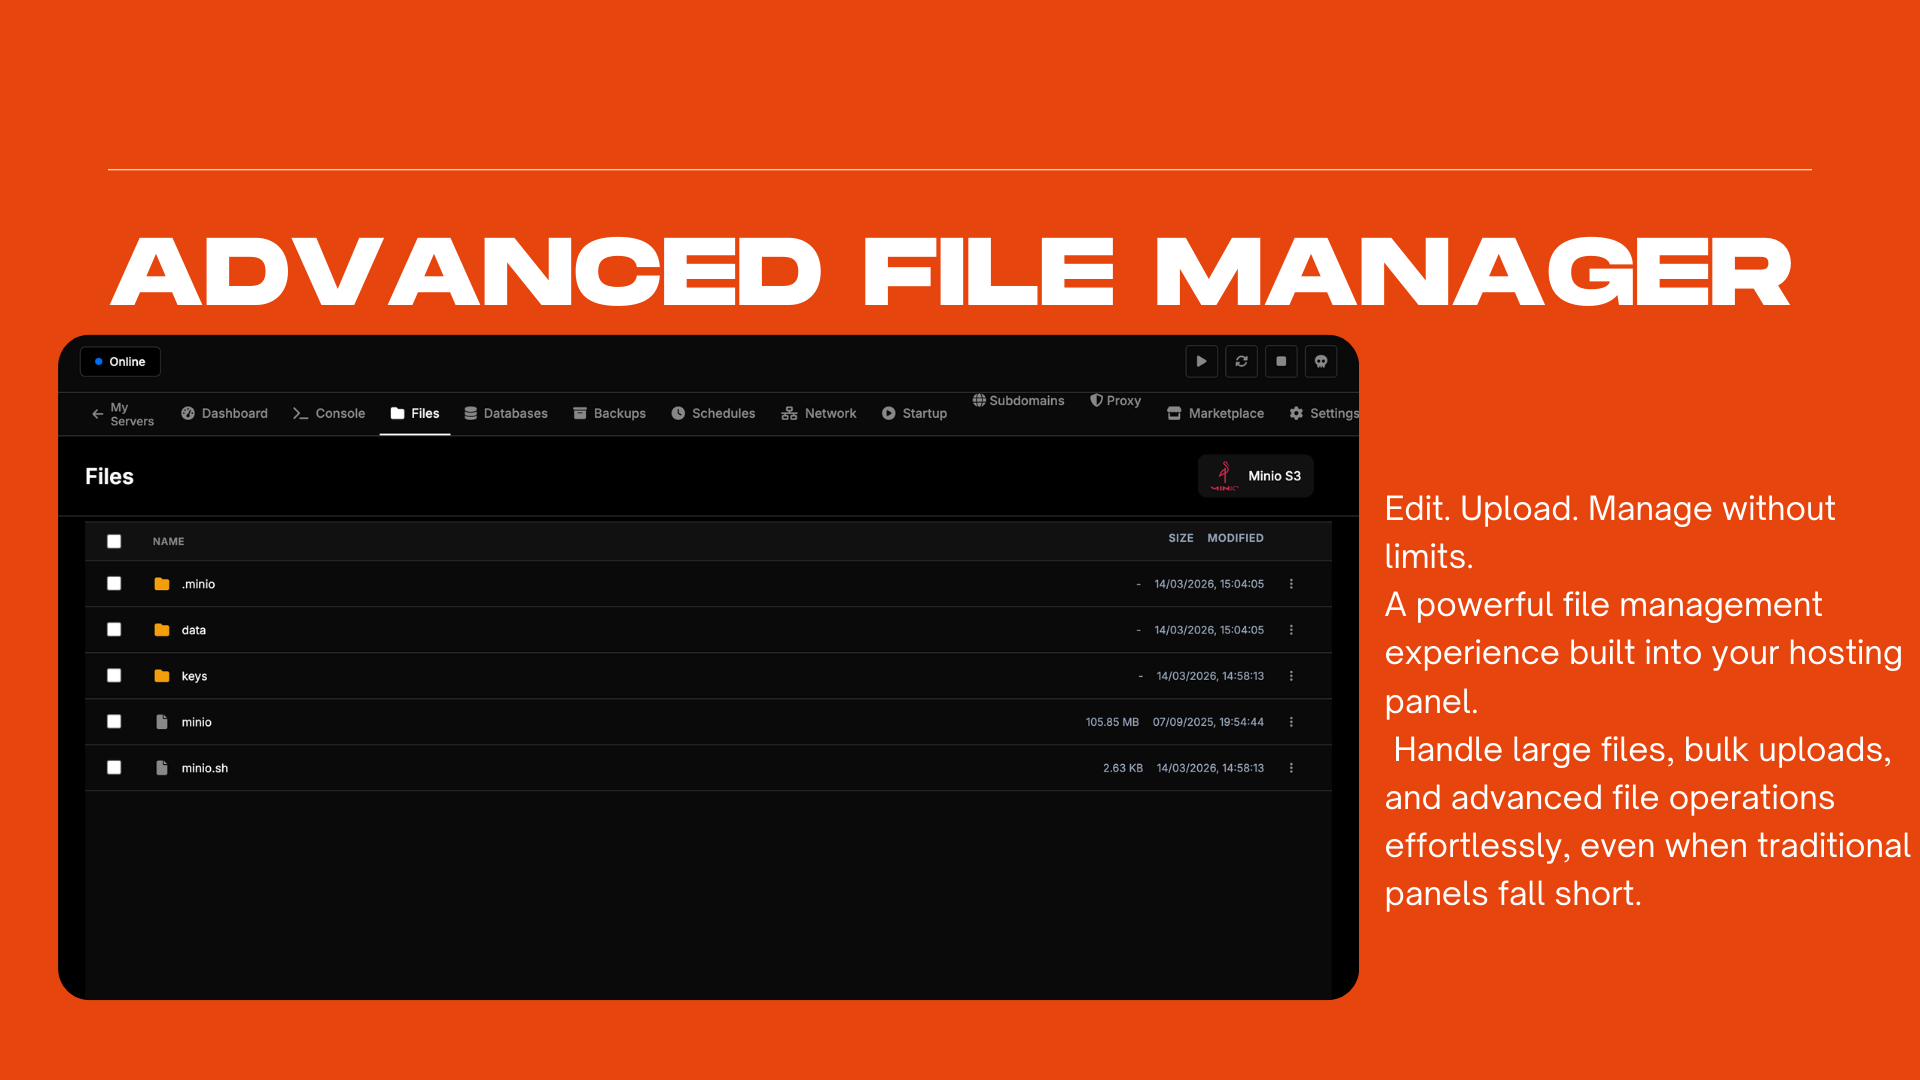The height and width of the screenshot is (1080, 1920).
Task: Click the Kill server skull icon
Action: [x=1321, y=361]
